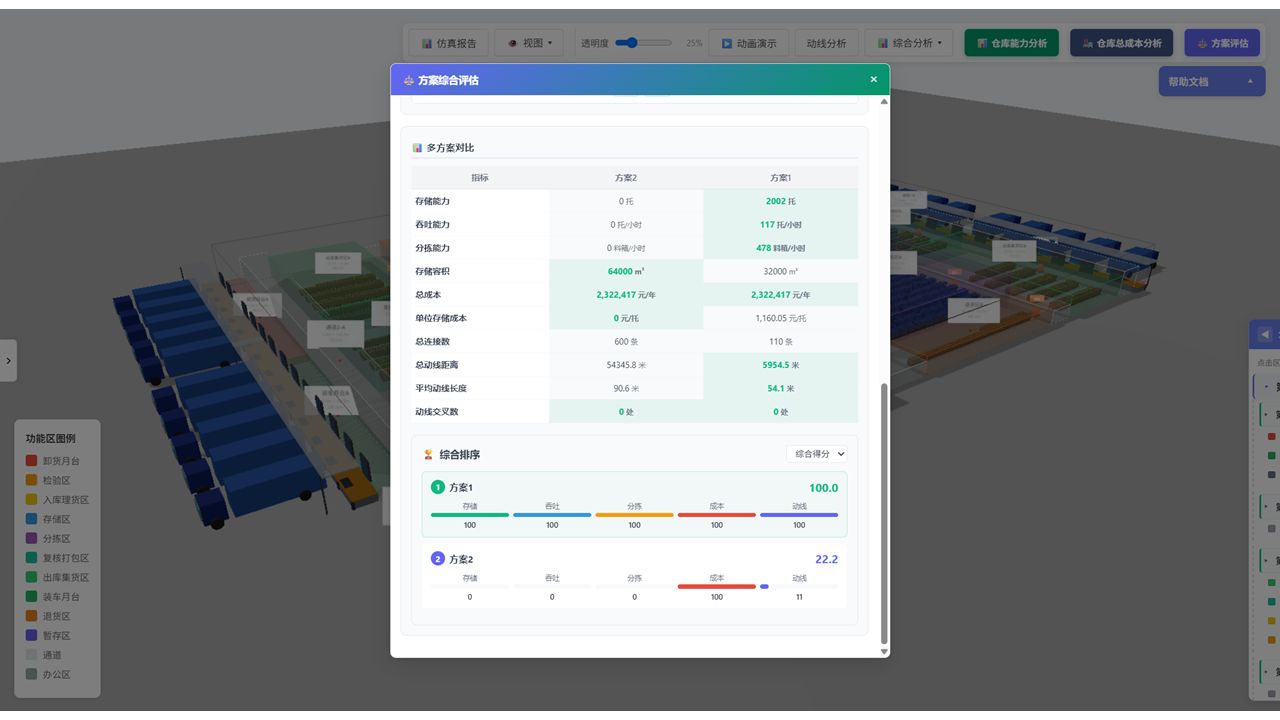
Task: Click the 暂存区 legend swatch
Action: (31, 635)
